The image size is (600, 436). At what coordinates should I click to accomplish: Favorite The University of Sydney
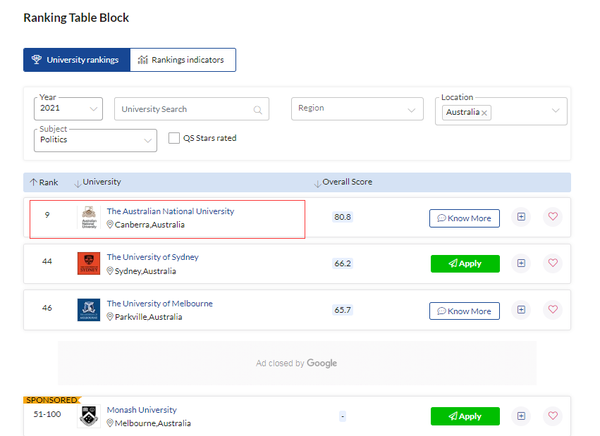[x=553, y=263]
